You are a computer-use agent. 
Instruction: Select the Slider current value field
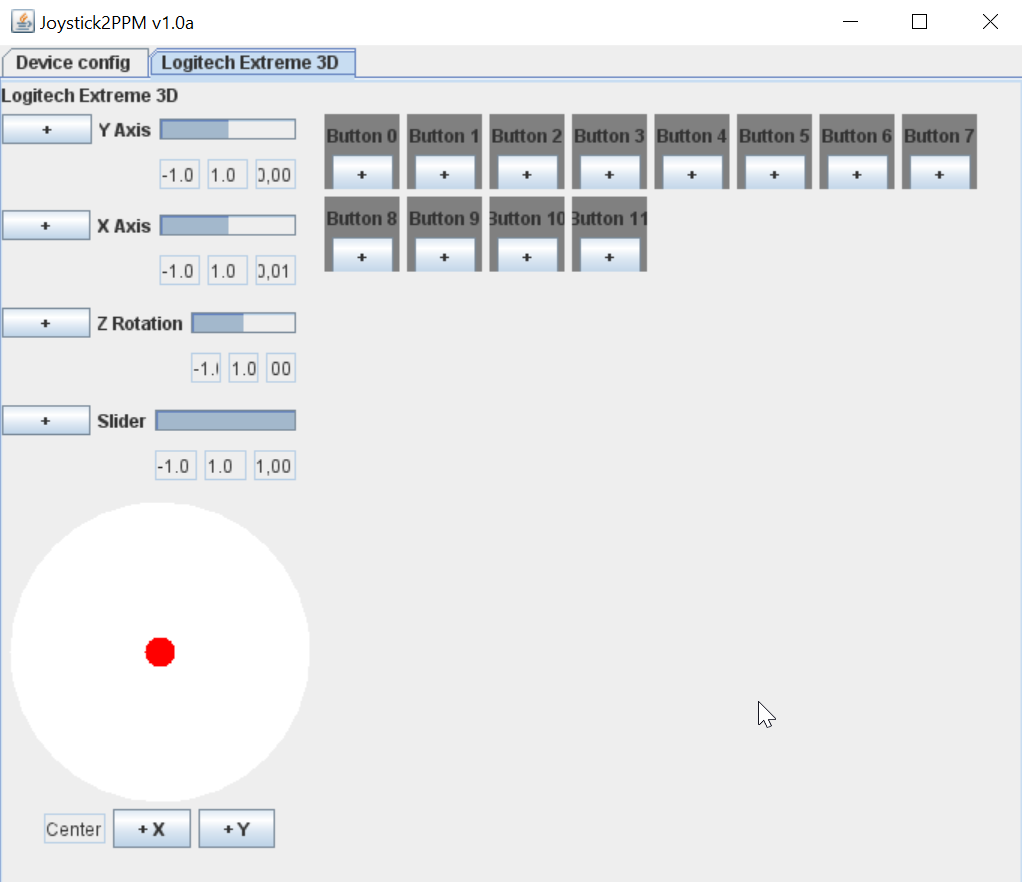point(274,465)
